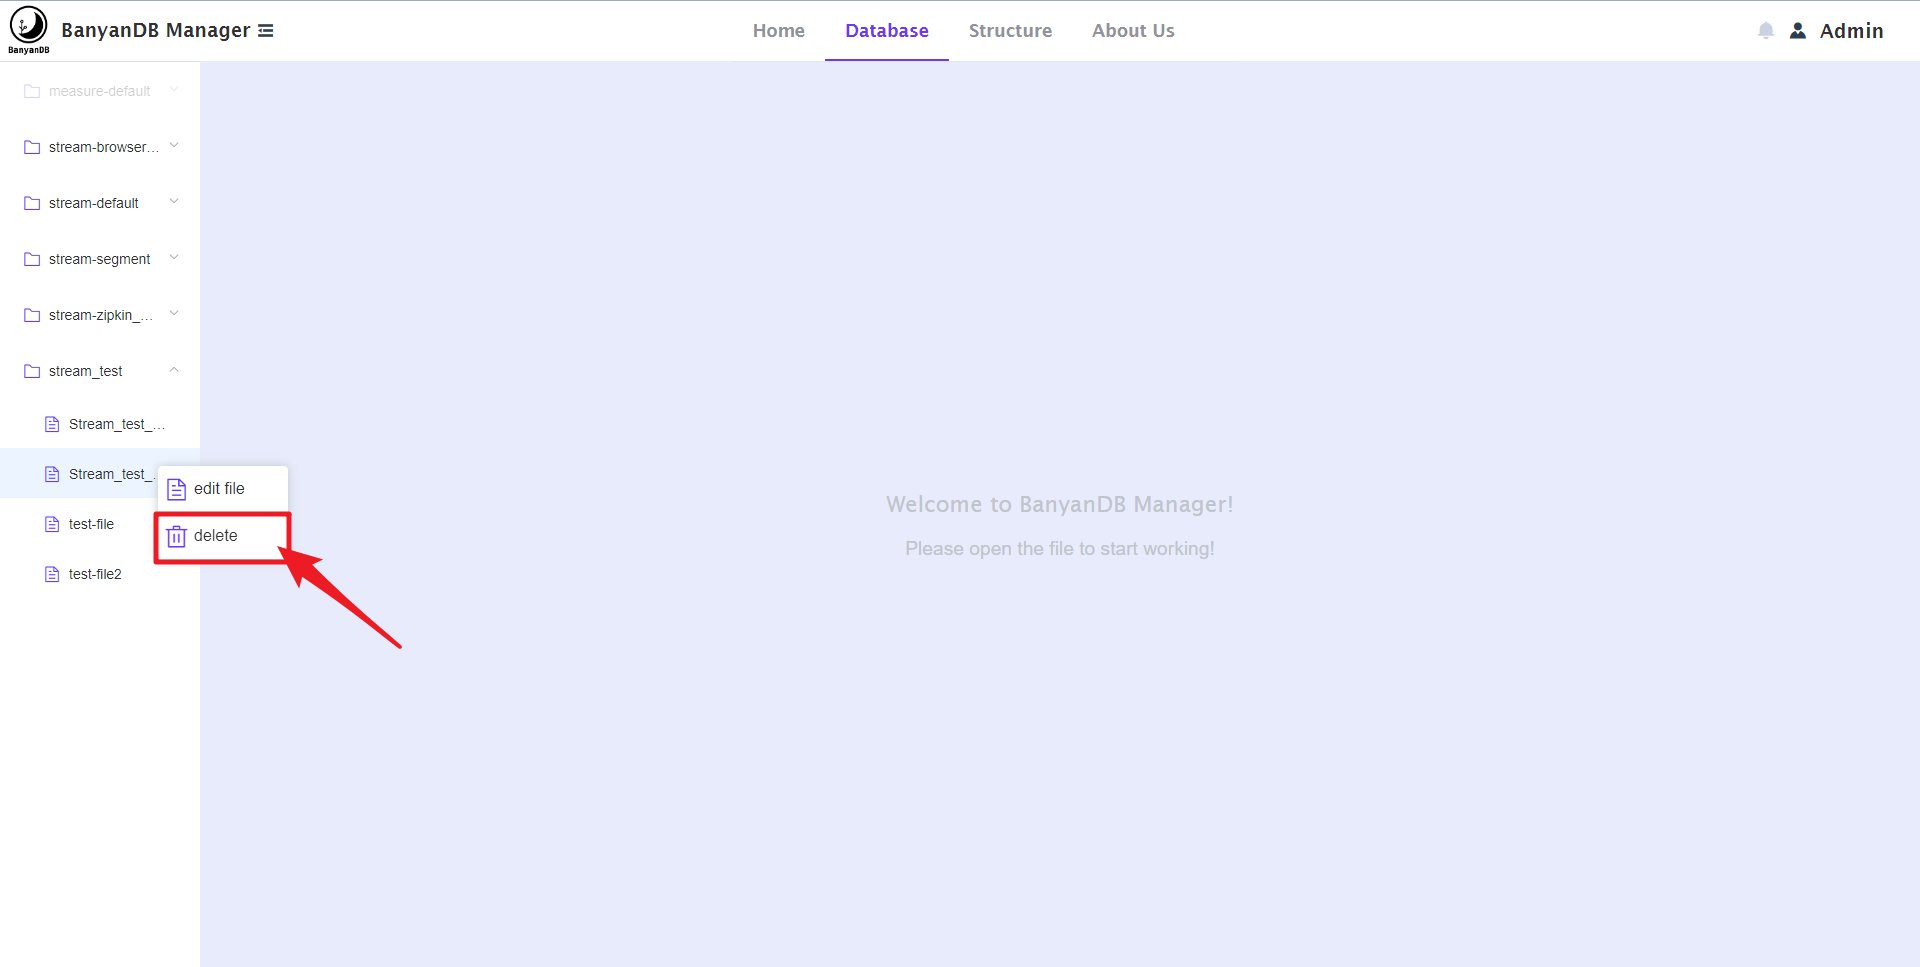Viewport: 1920px width, 967px height.
Task: Open notifications via the bell icon
Action: click(1766, 31)
